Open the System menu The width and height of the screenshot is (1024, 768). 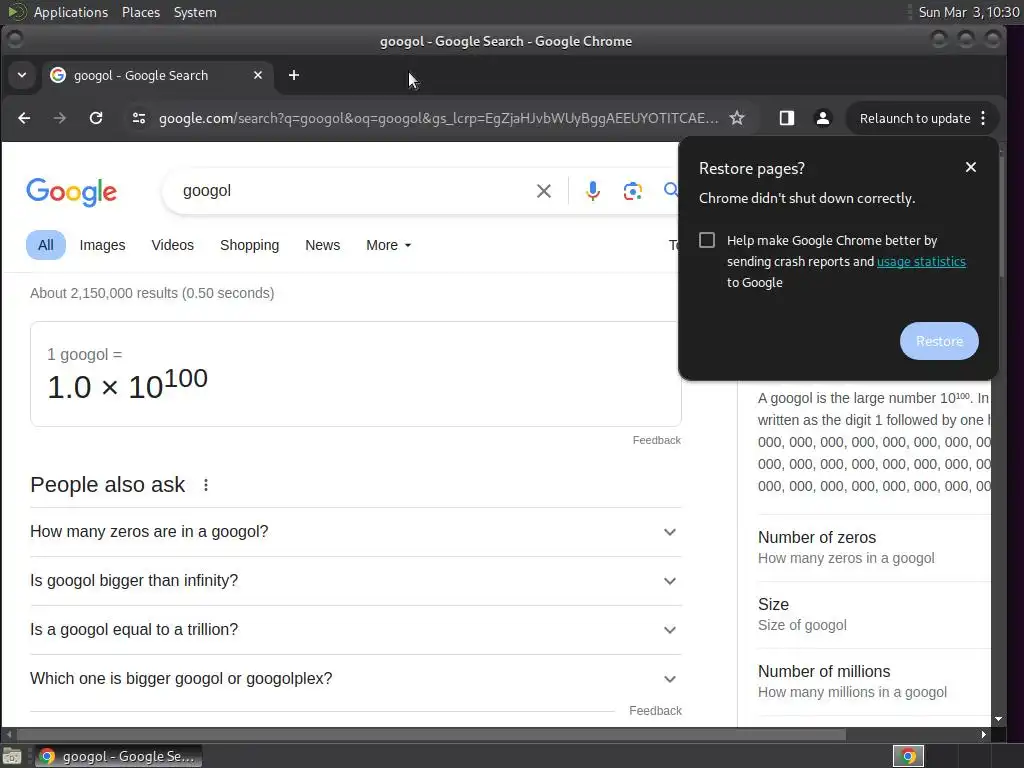(x=195, y=12)
